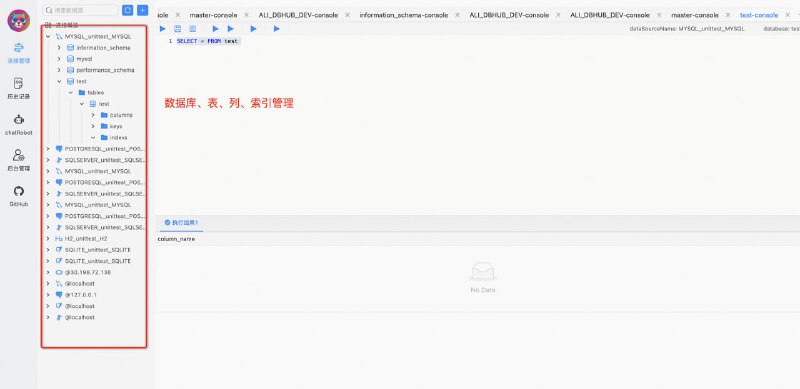Open the user admin management sidebar icon

point(19,155)
